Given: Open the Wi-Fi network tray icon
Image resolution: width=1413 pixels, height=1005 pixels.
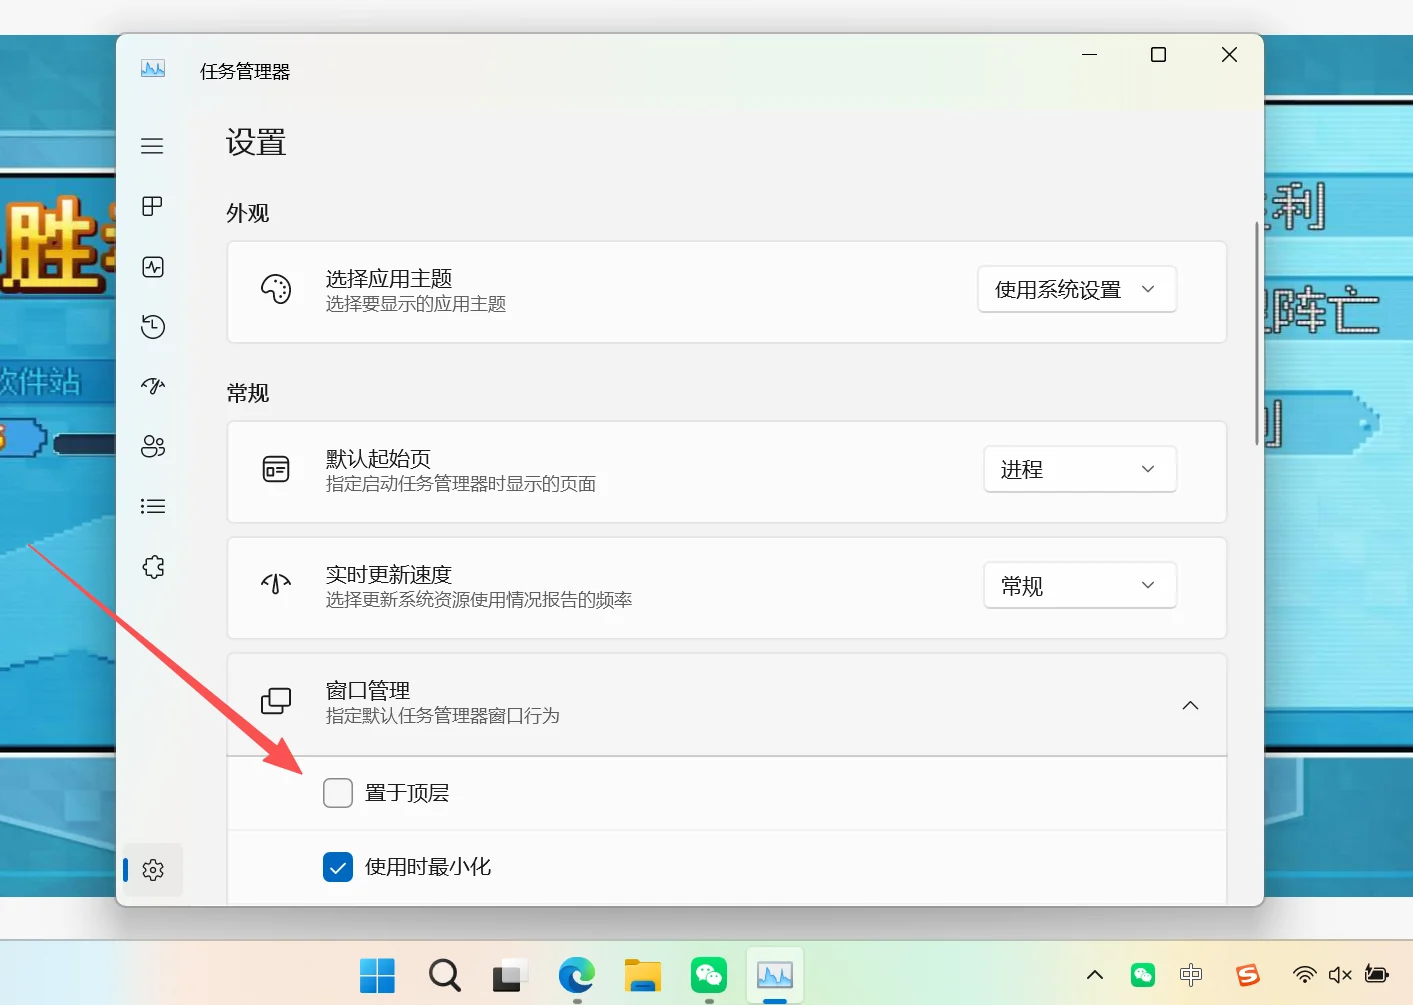Looking at the screenshot, I should [1304, 975].
